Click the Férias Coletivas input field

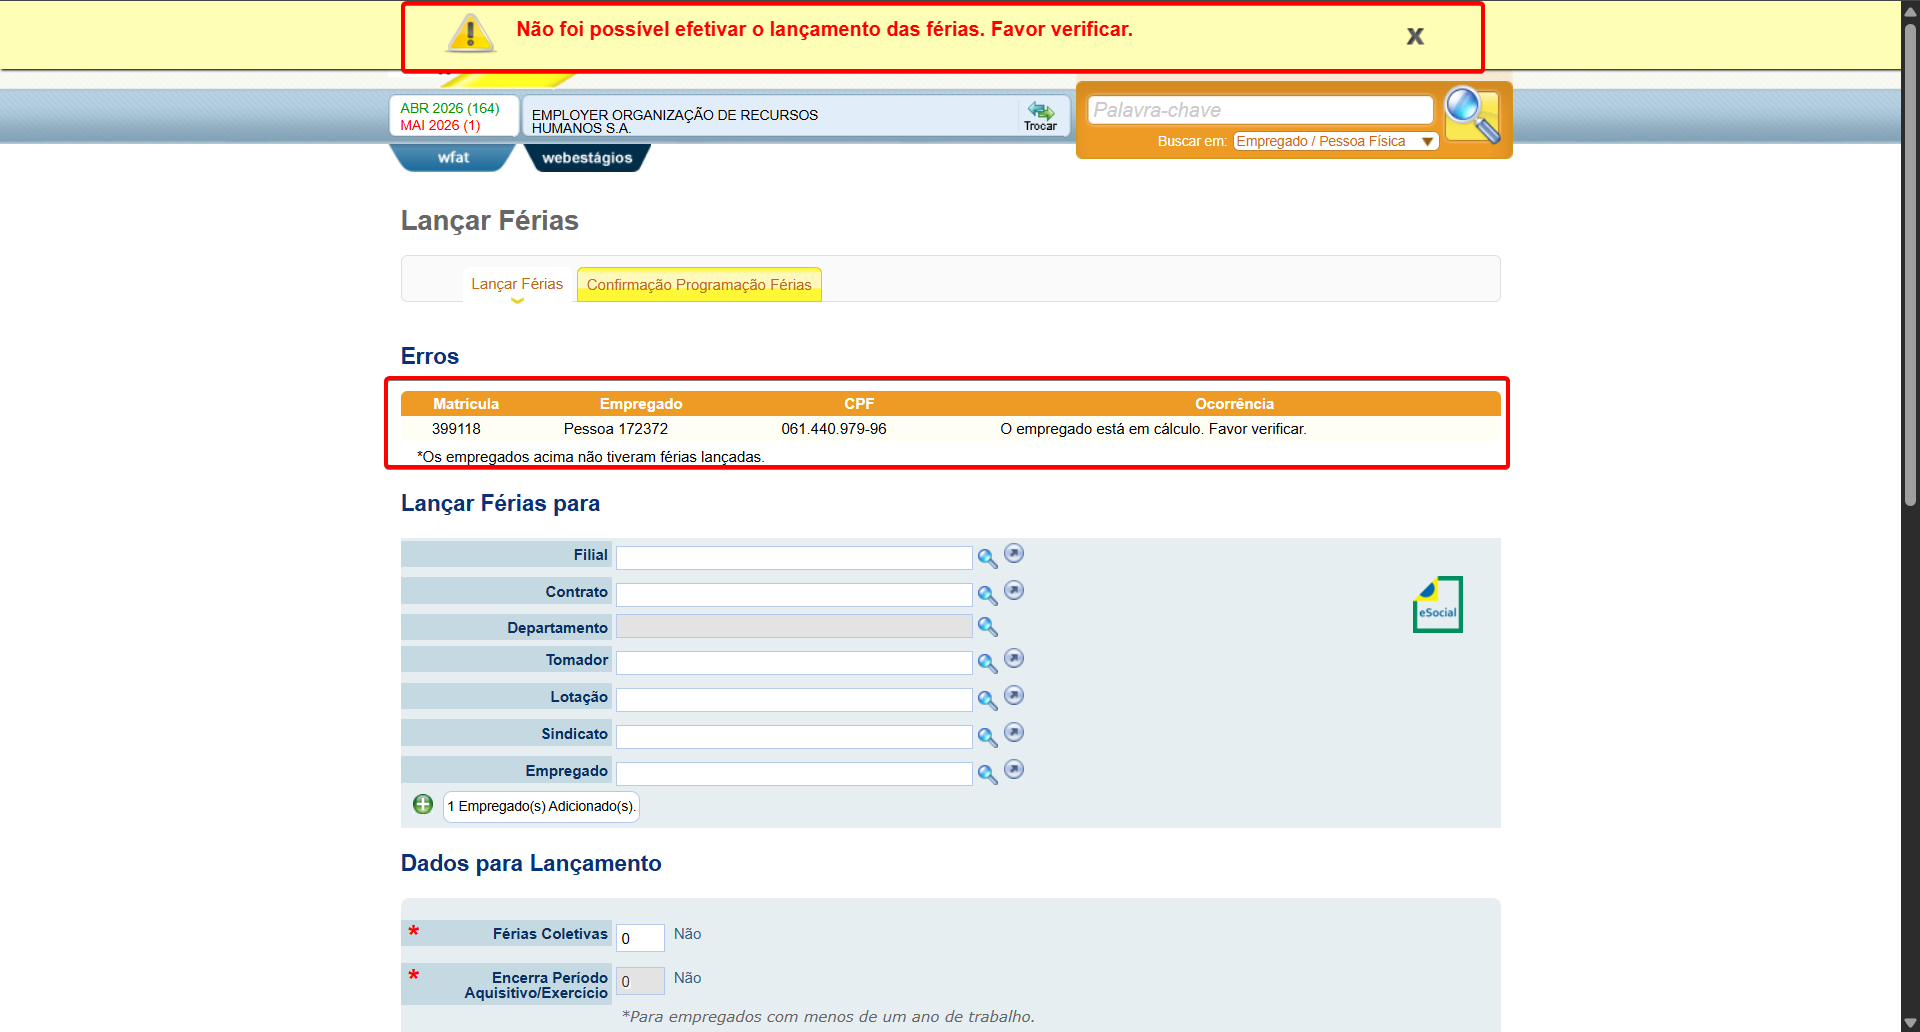[x=640, y=938]
